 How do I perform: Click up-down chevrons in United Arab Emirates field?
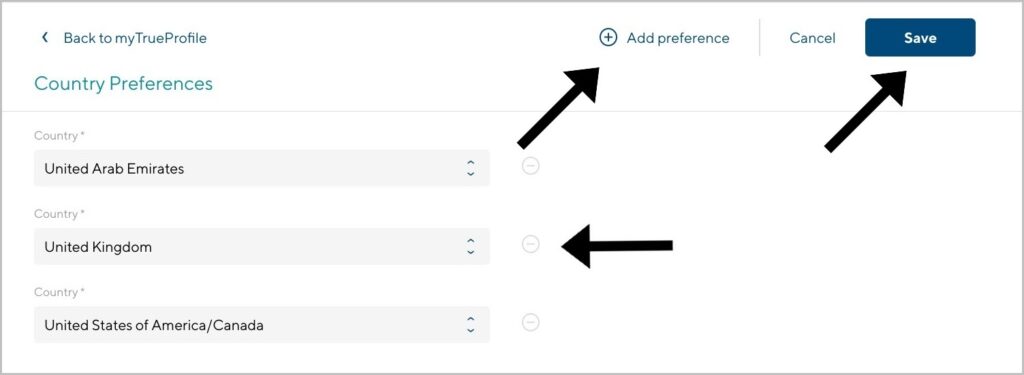click(x=470, y=169)
